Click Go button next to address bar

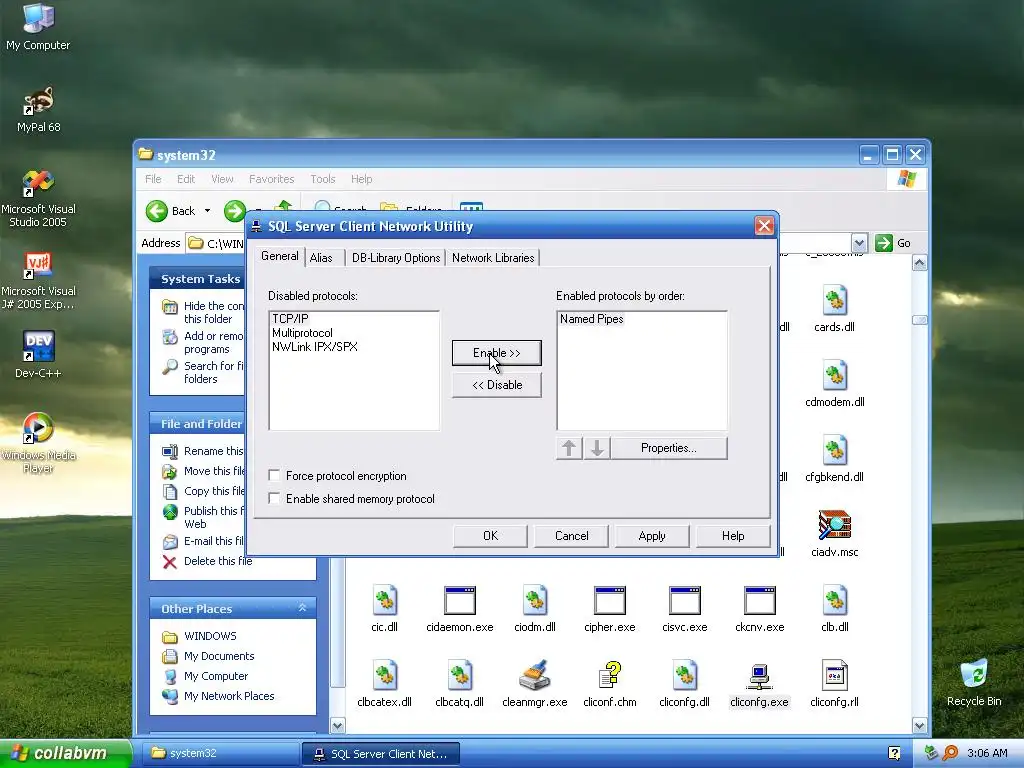893,243
